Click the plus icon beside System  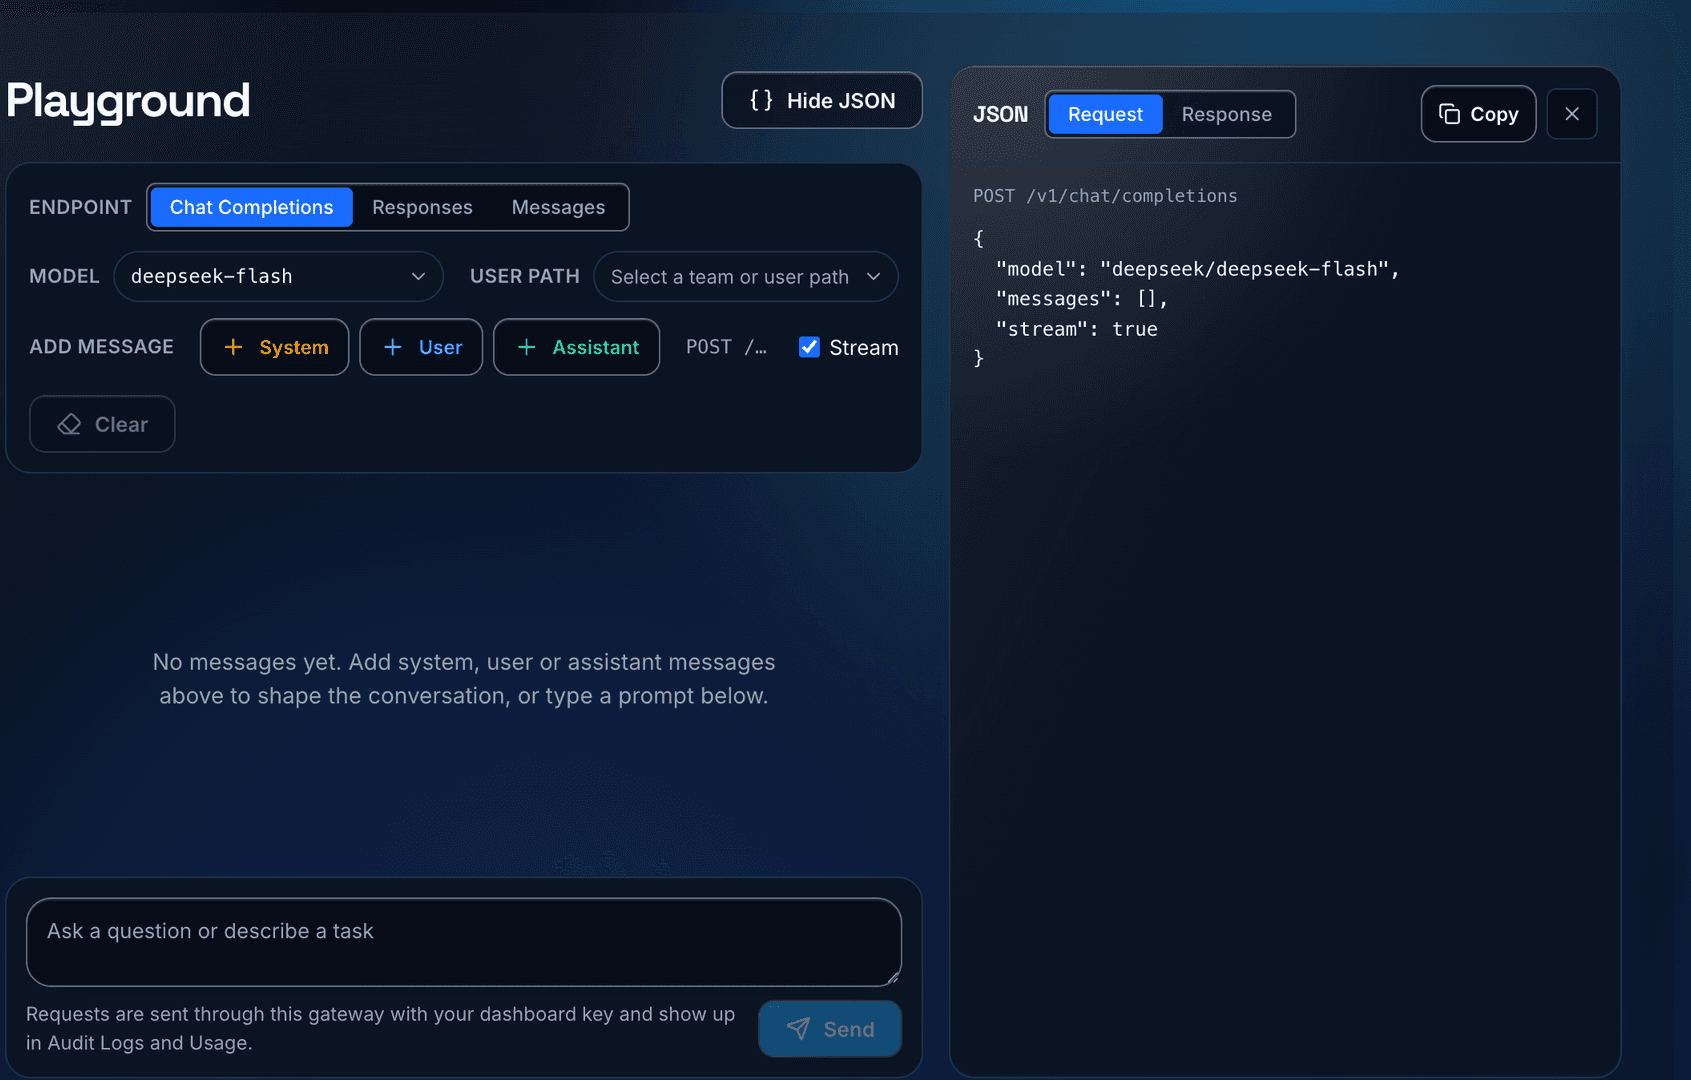pyautogui.click(x=233, y=347)
